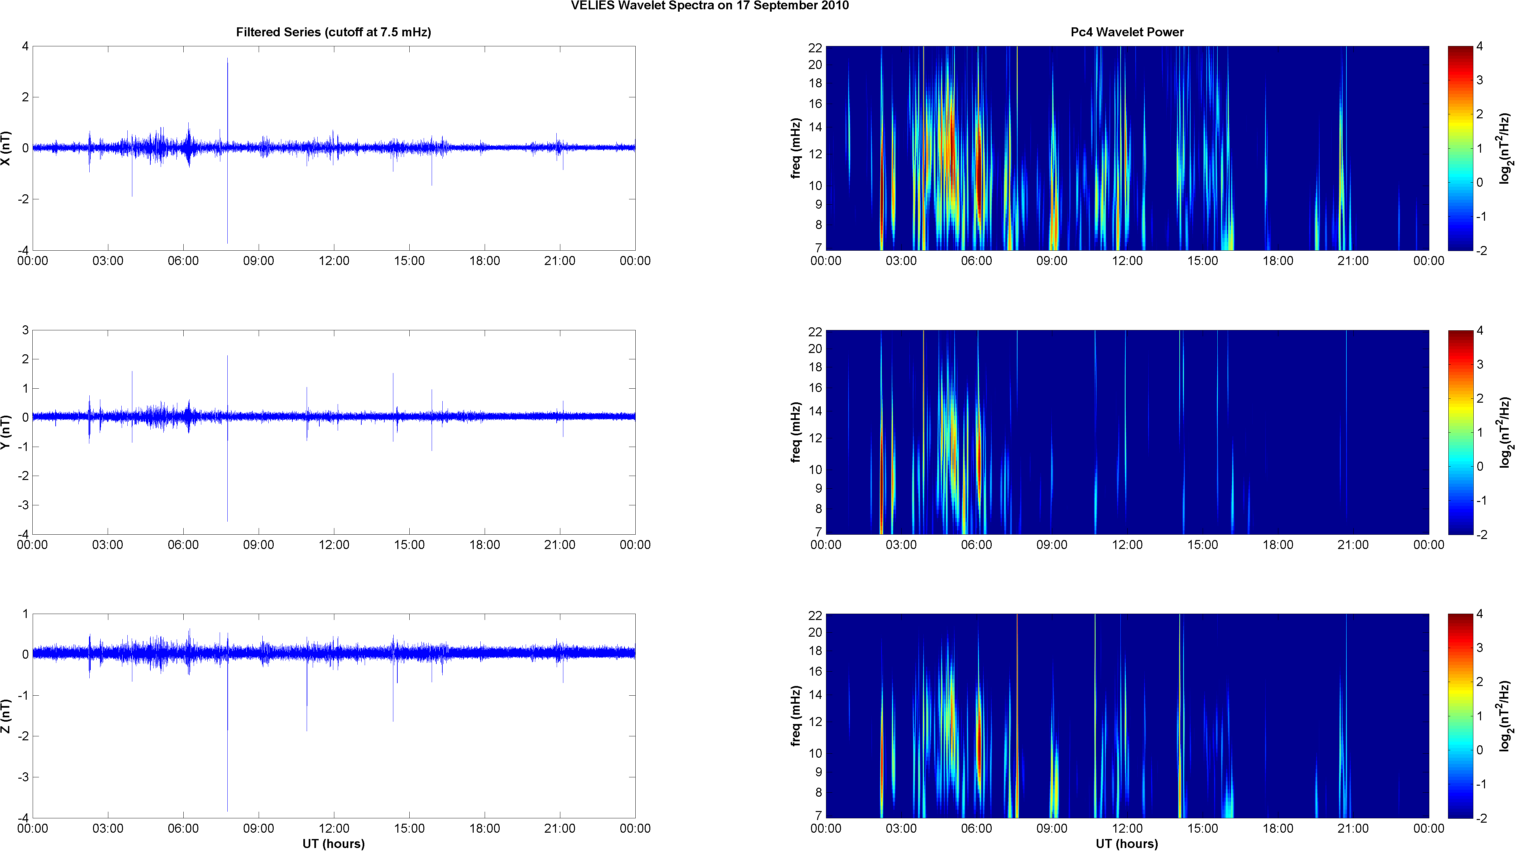Select the Filtered Series plot title

[x=333, y=32]
